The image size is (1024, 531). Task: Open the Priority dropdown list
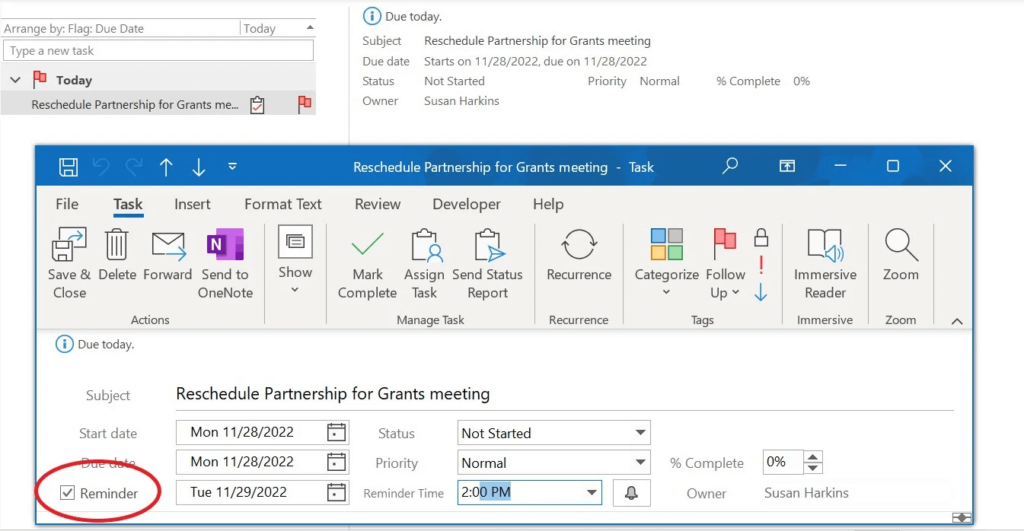tap(640, 463)
